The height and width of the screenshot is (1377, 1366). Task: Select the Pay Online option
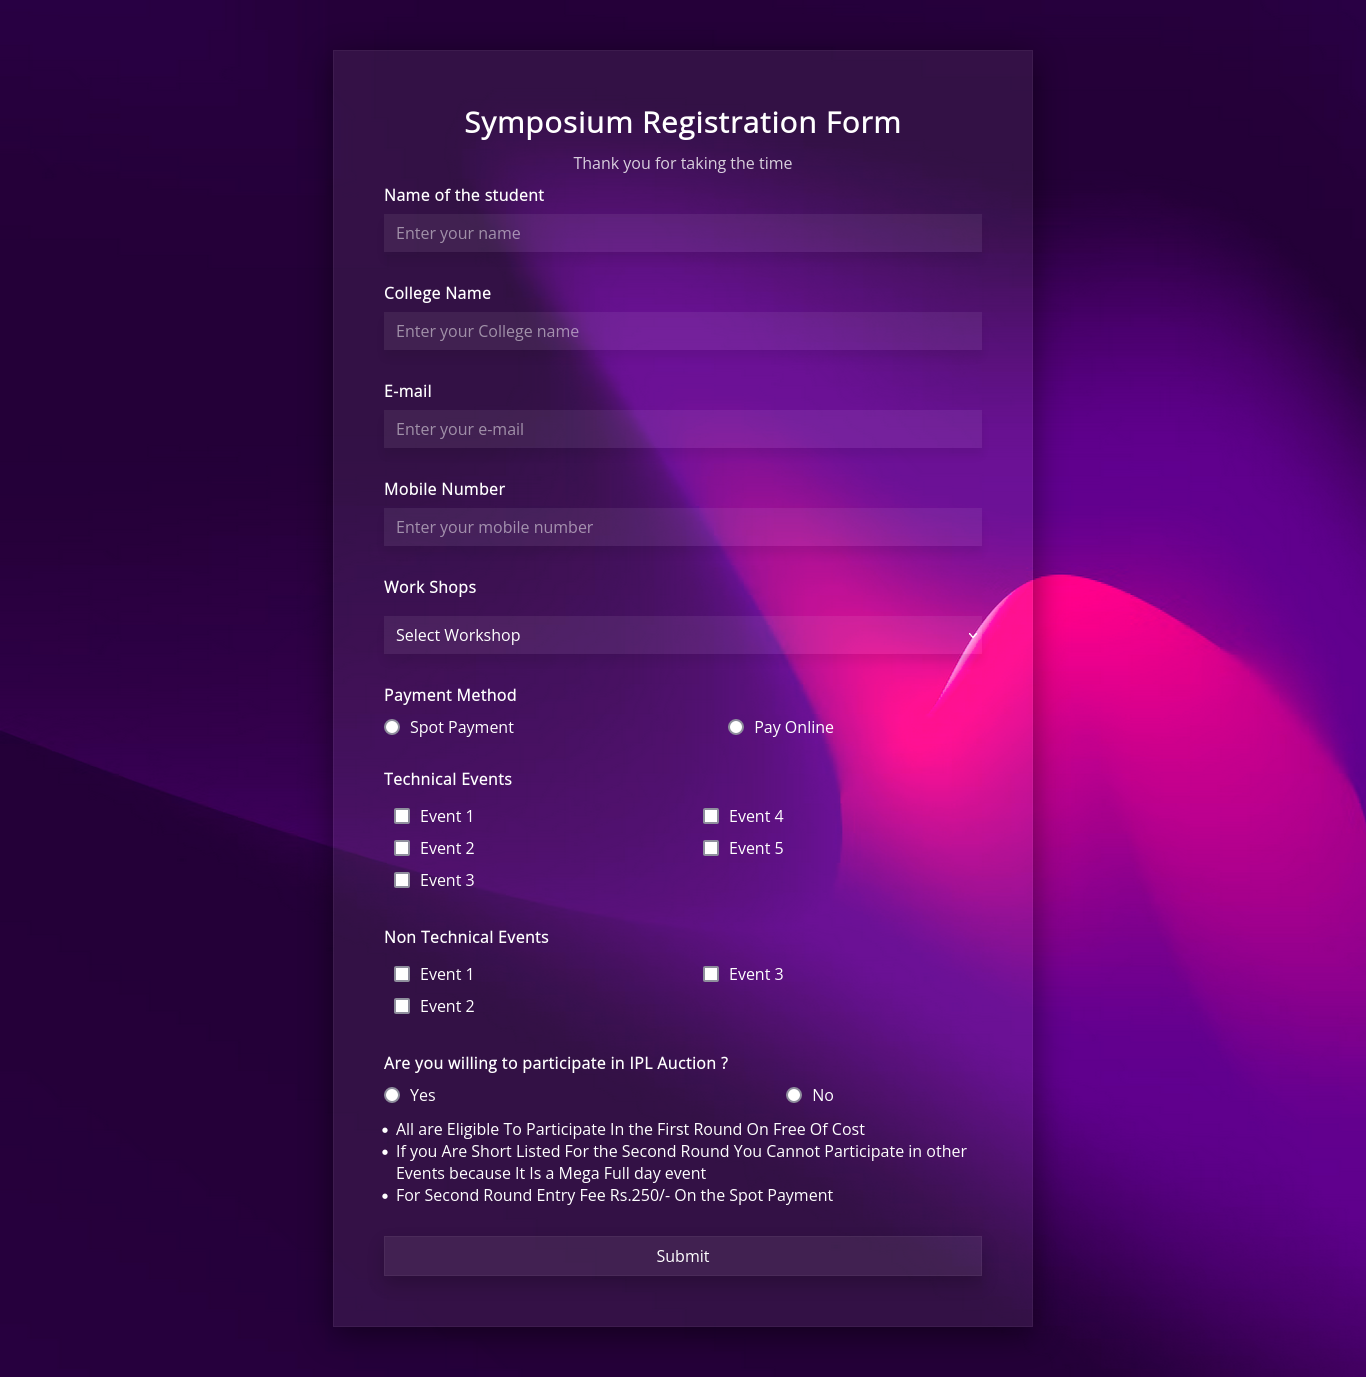[x=736, y=727]
